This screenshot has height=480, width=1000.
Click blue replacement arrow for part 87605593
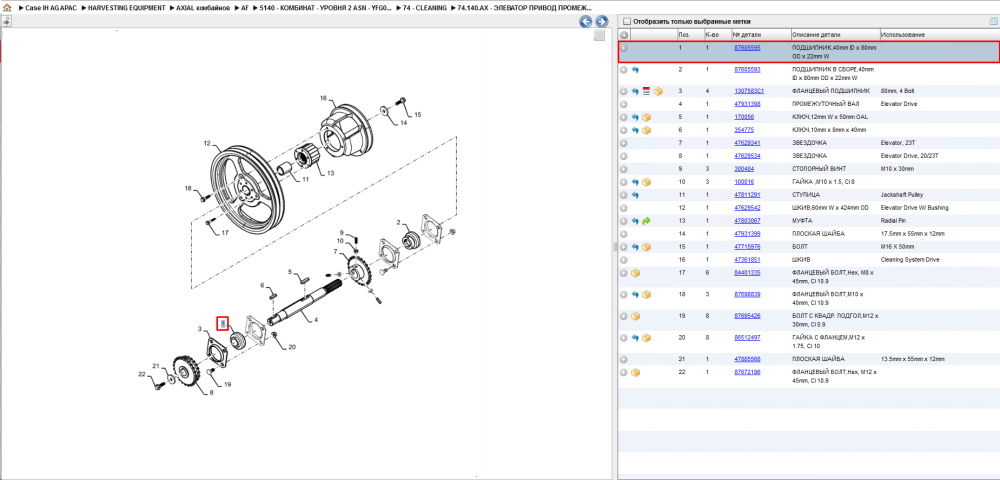[635, 69]
